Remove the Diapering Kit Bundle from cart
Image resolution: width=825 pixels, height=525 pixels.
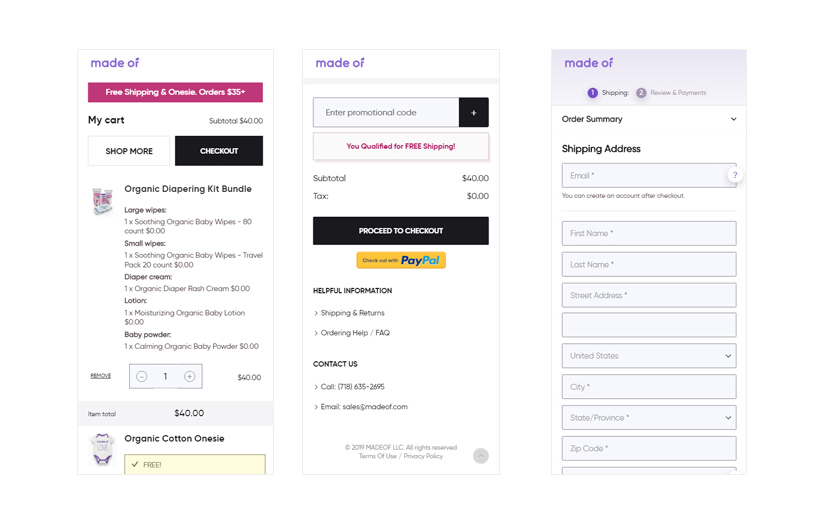coord(101,376)
